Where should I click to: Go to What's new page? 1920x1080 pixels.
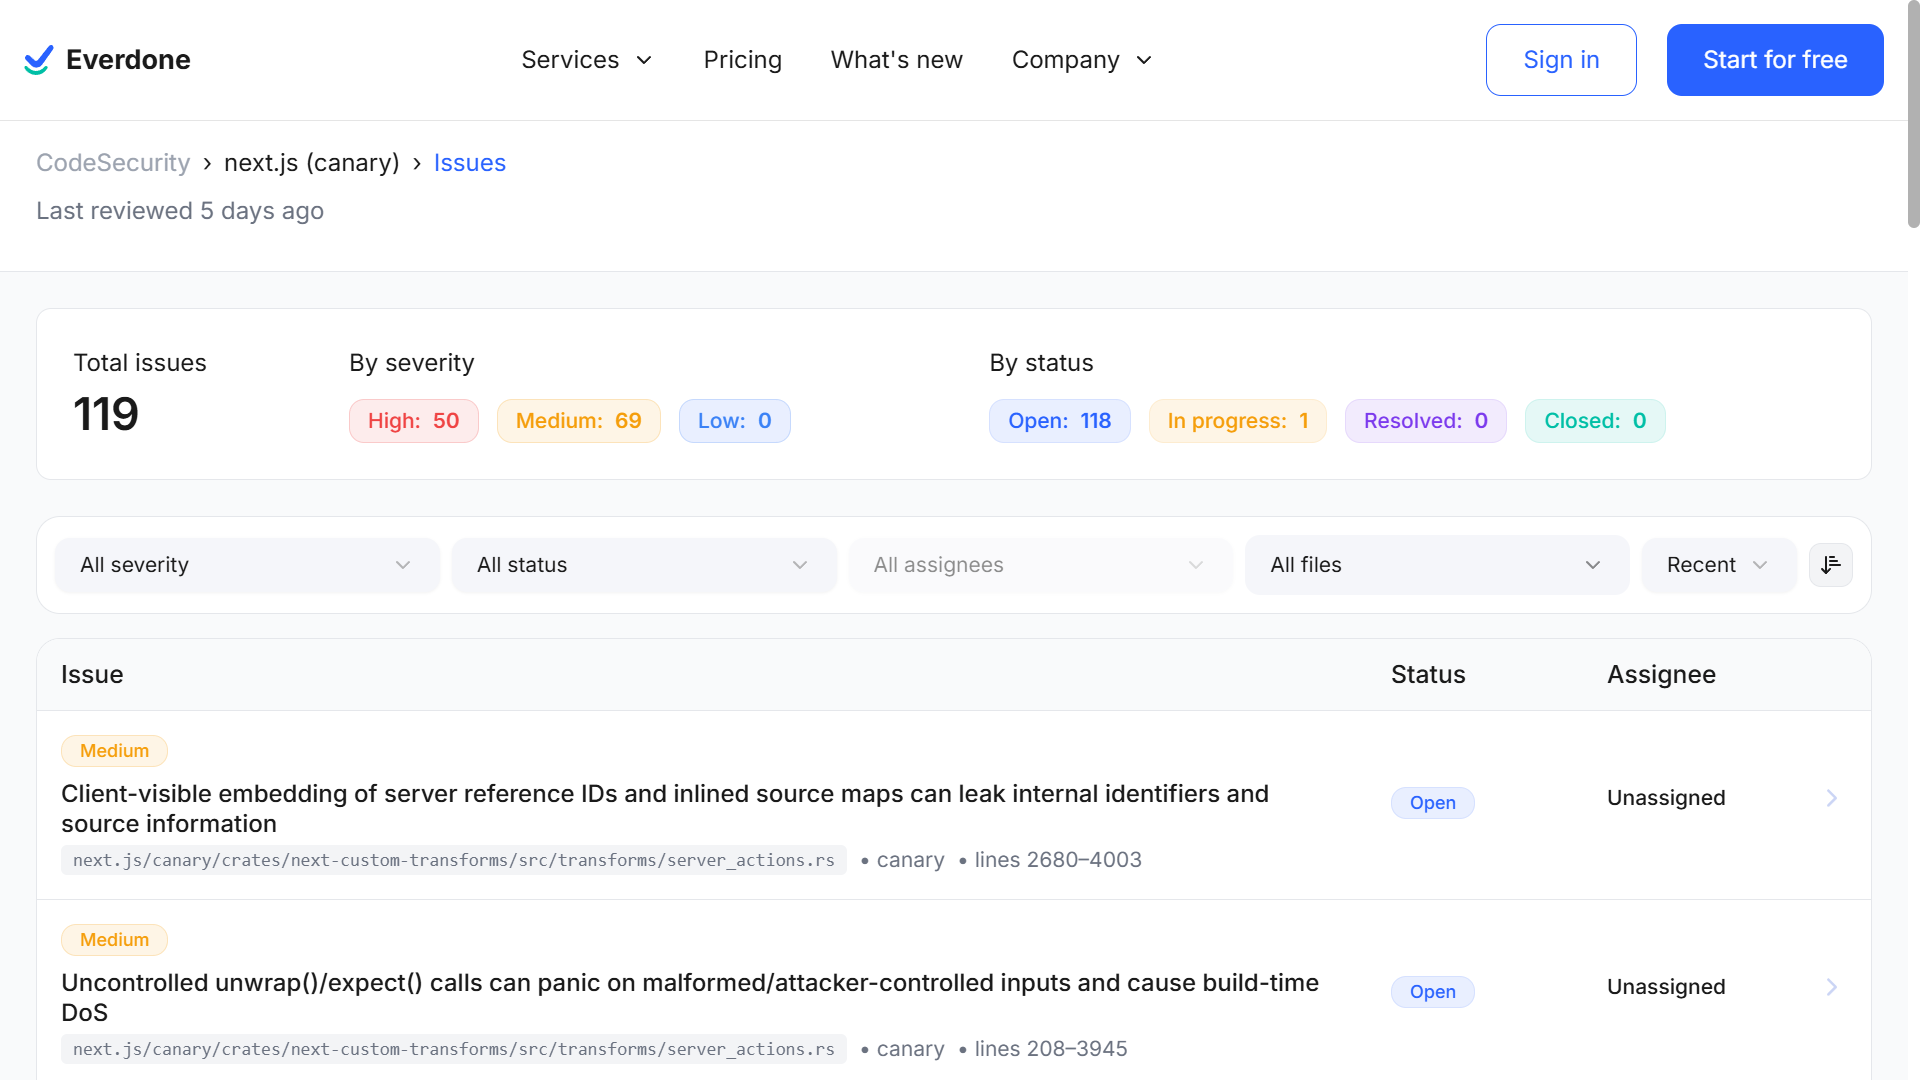click(x=896, y=60)
